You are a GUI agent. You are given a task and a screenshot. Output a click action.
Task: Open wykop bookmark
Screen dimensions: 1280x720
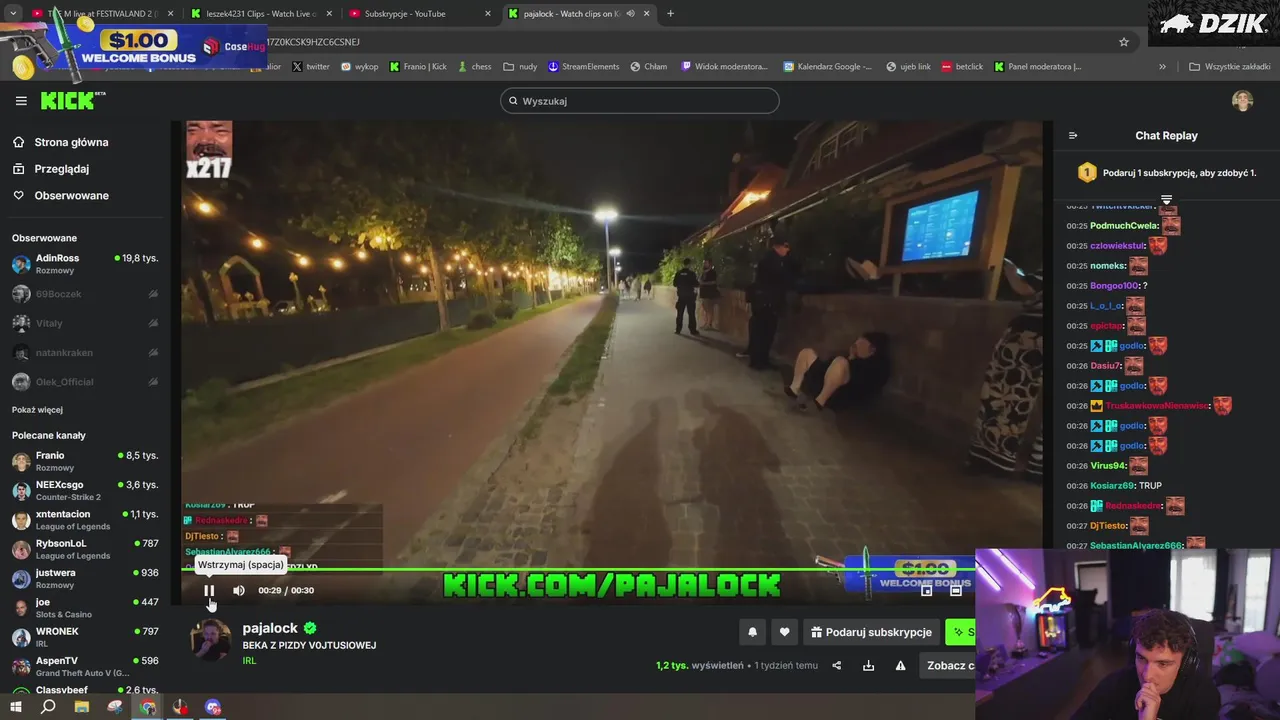tap(359, 67)
